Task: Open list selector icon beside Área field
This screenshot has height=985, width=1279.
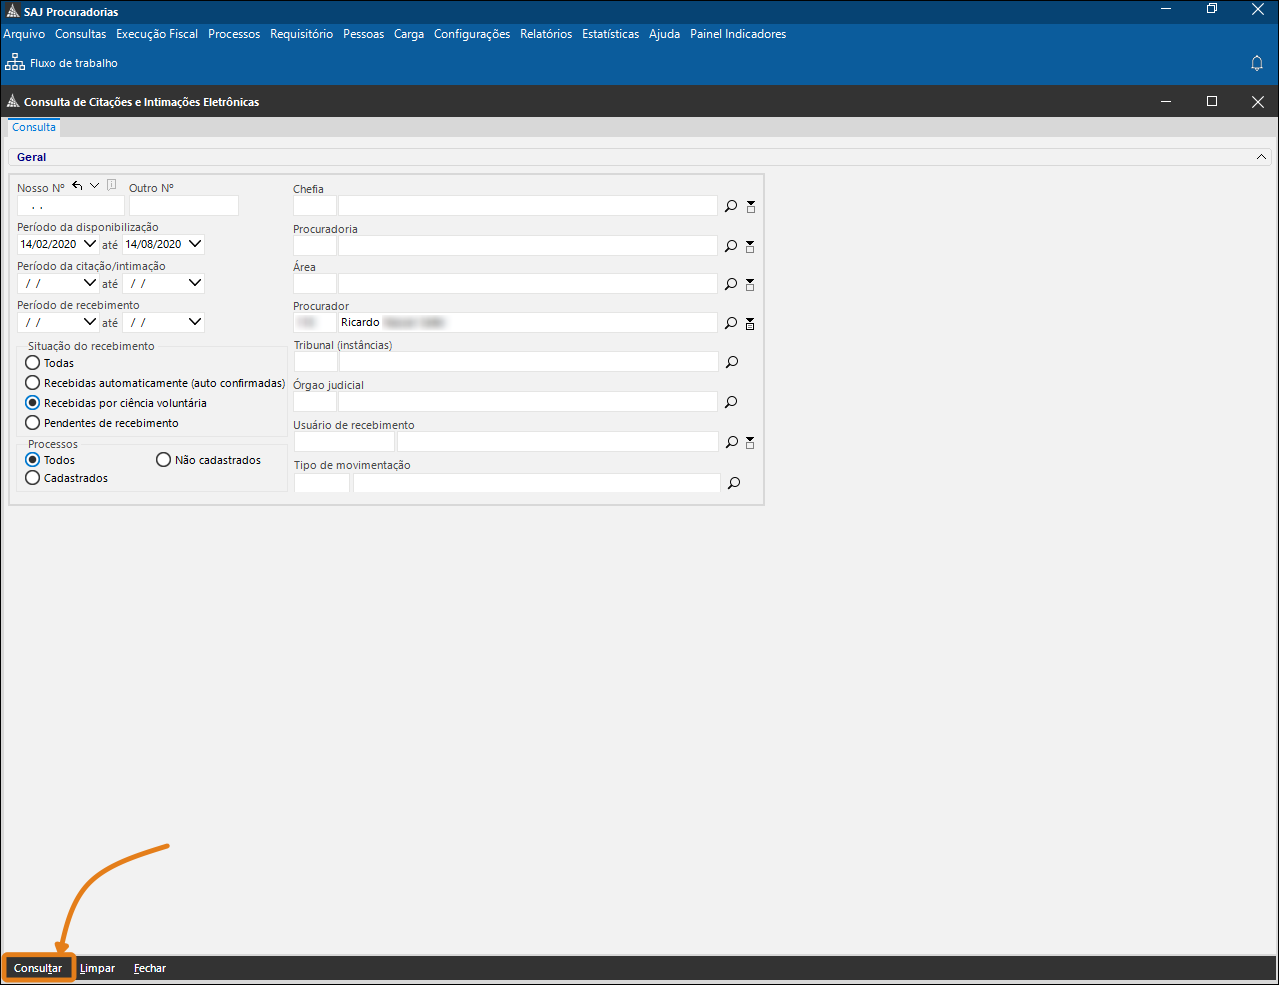Action: (x=750, y=284)
